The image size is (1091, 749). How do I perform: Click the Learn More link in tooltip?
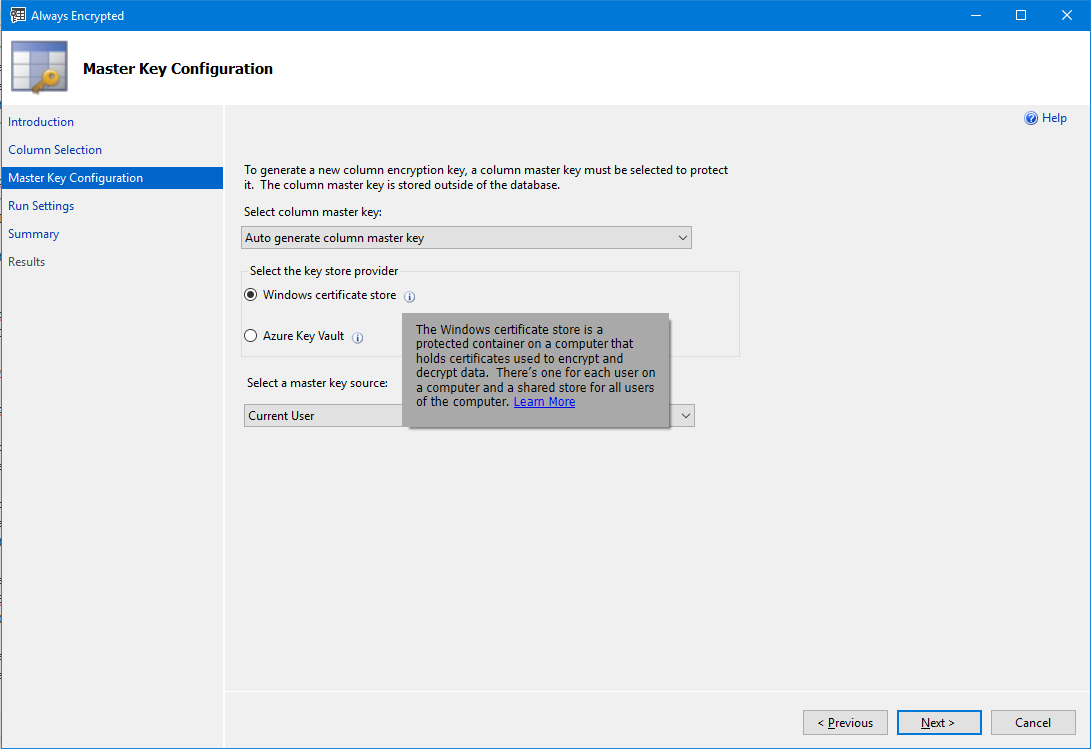tap(544, 402)
